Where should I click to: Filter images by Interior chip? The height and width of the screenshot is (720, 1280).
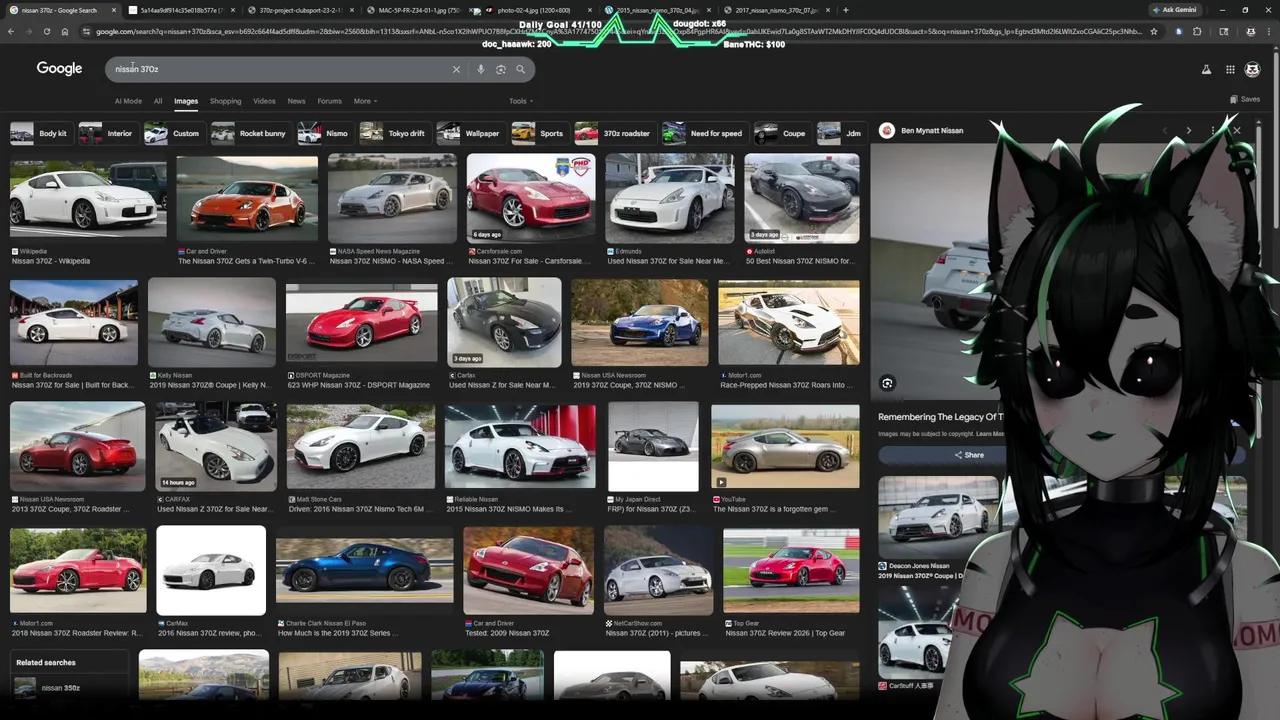(107, 133)
